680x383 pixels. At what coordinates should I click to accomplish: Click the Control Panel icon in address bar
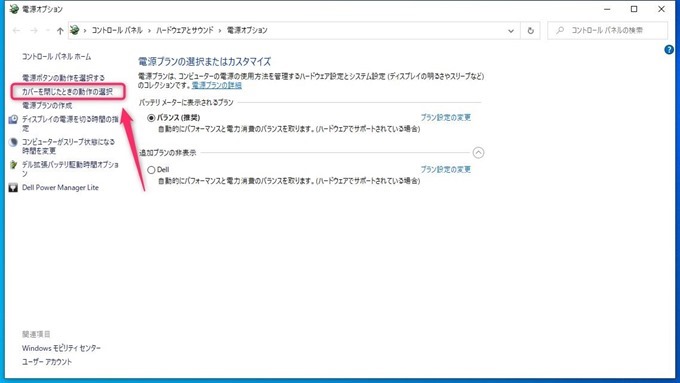point(75,30)
